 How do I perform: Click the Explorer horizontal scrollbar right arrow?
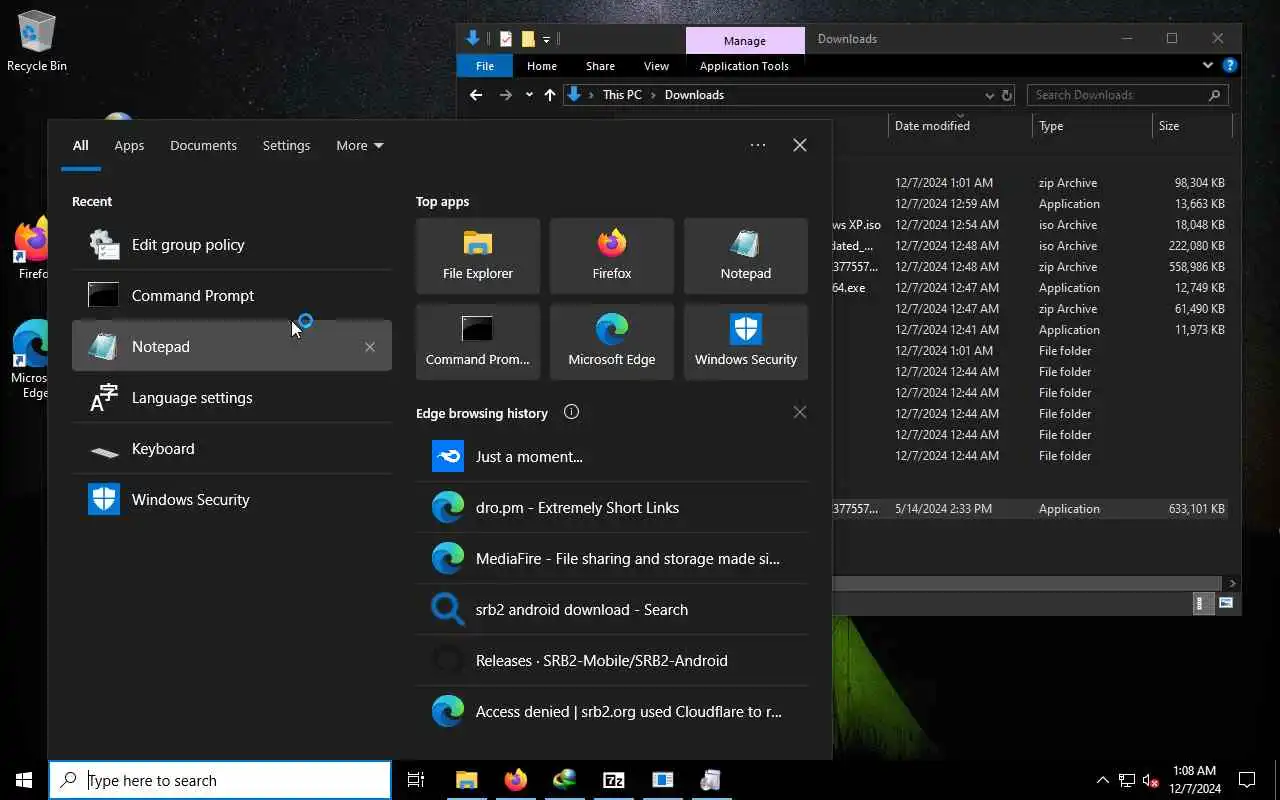(x=1232, y=583)
